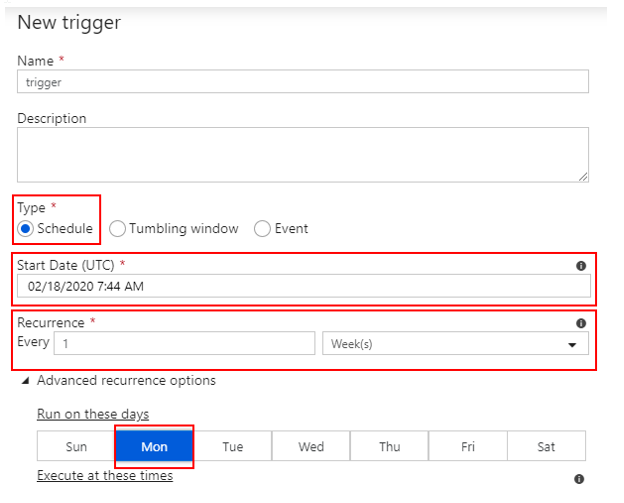Click the Execute at these times link

[104, 476]
